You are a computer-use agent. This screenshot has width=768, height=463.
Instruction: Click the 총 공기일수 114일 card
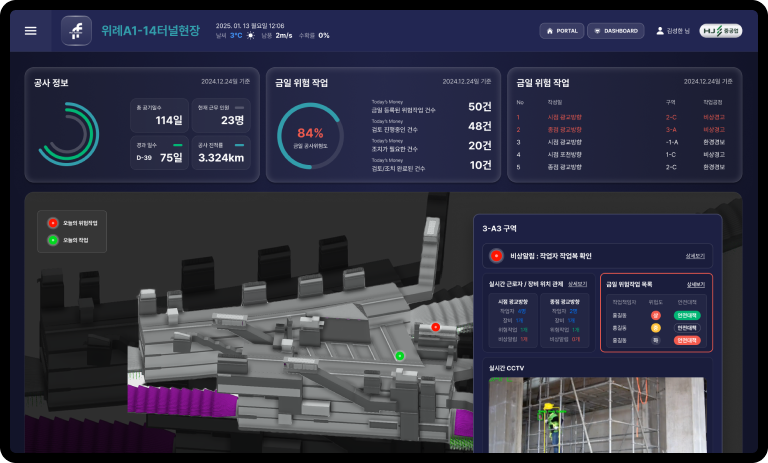(159, 115)
